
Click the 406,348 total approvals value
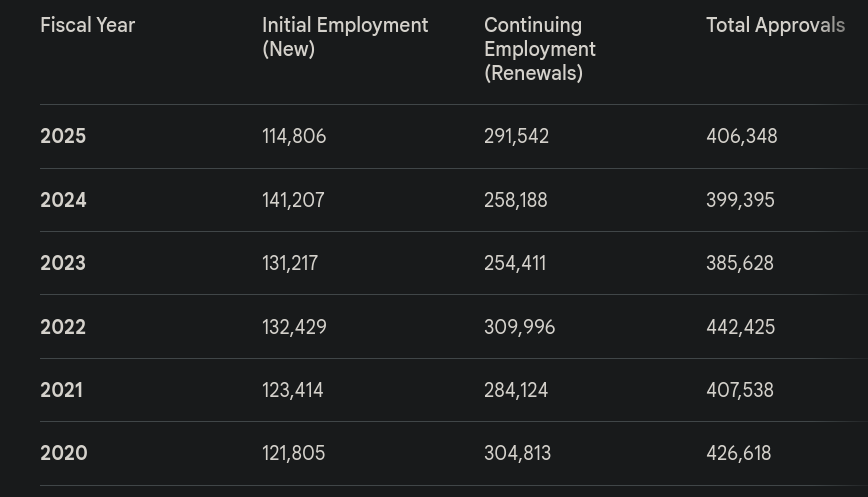[x=741, y=136]
